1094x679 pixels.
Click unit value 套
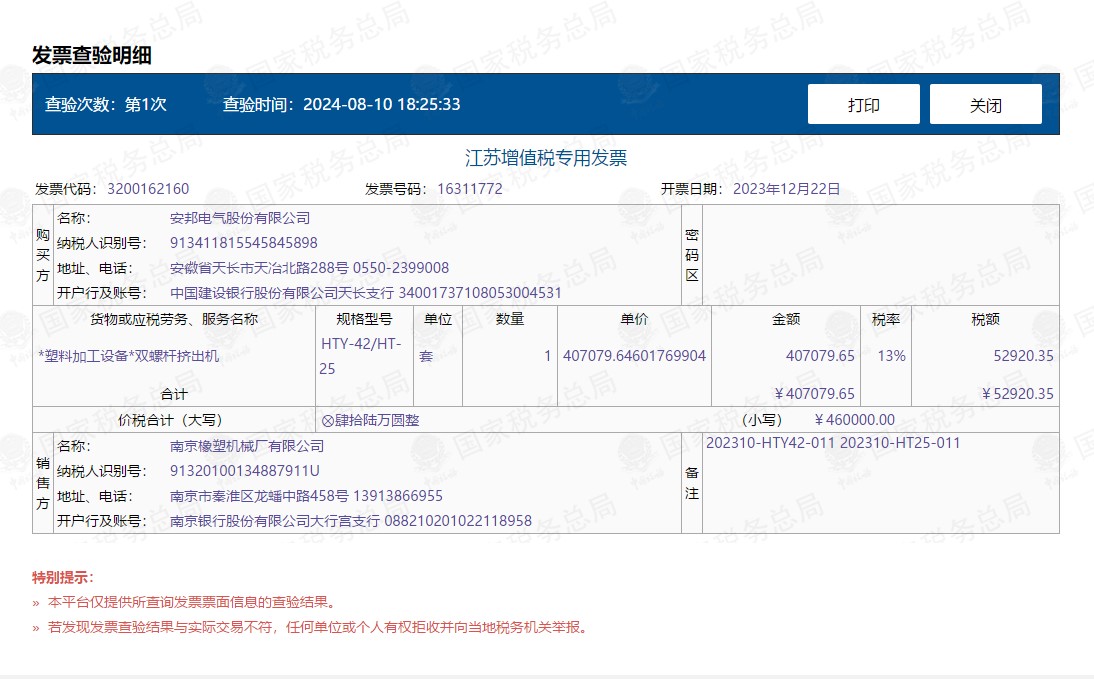tap(426, 356)
